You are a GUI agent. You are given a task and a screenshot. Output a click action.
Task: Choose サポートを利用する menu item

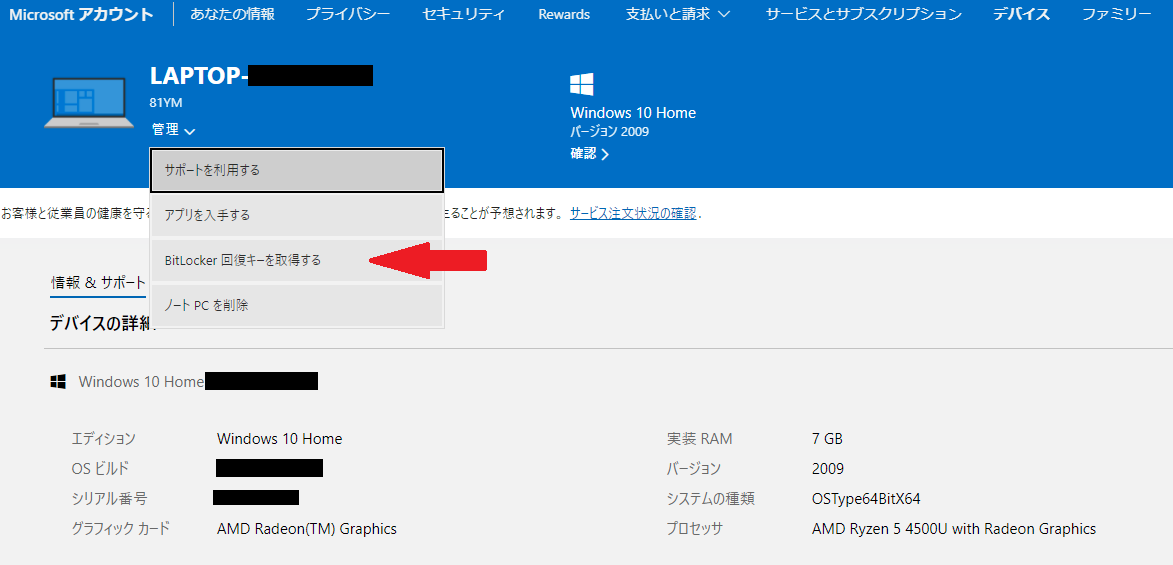click(297, 170)
